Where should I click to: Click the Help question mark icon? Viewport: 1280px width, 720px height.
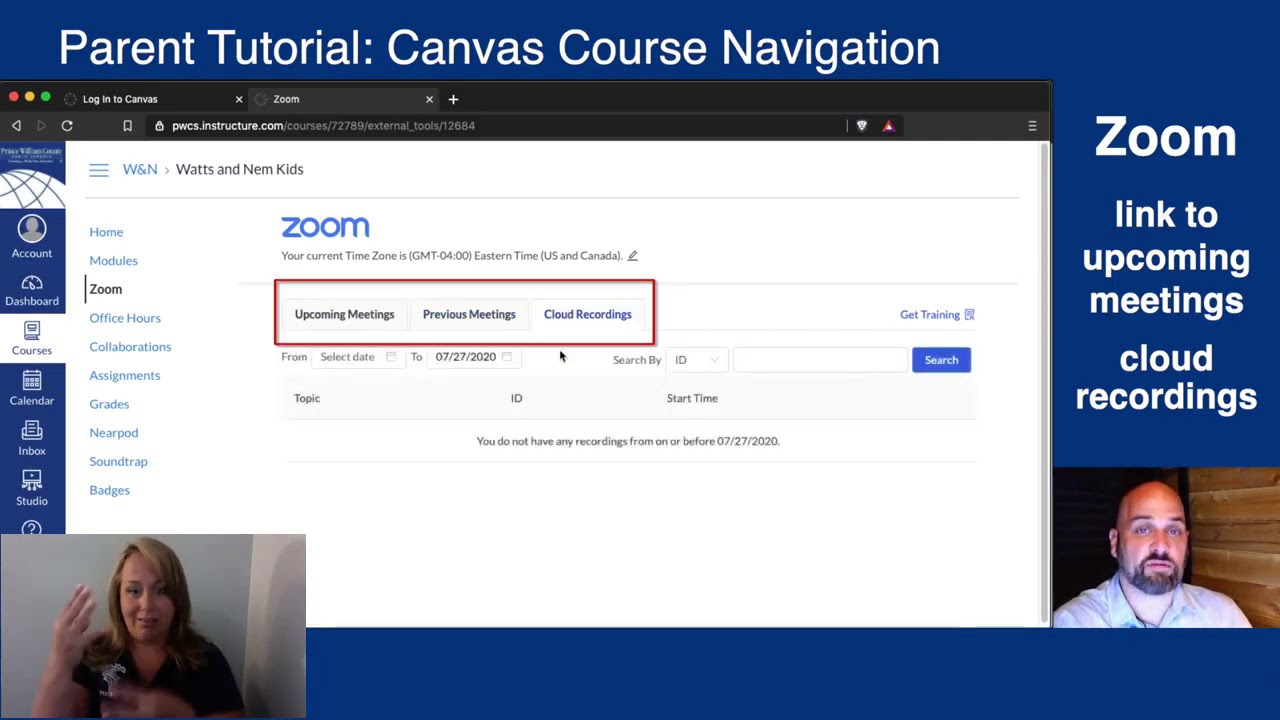tap(32, 528)
